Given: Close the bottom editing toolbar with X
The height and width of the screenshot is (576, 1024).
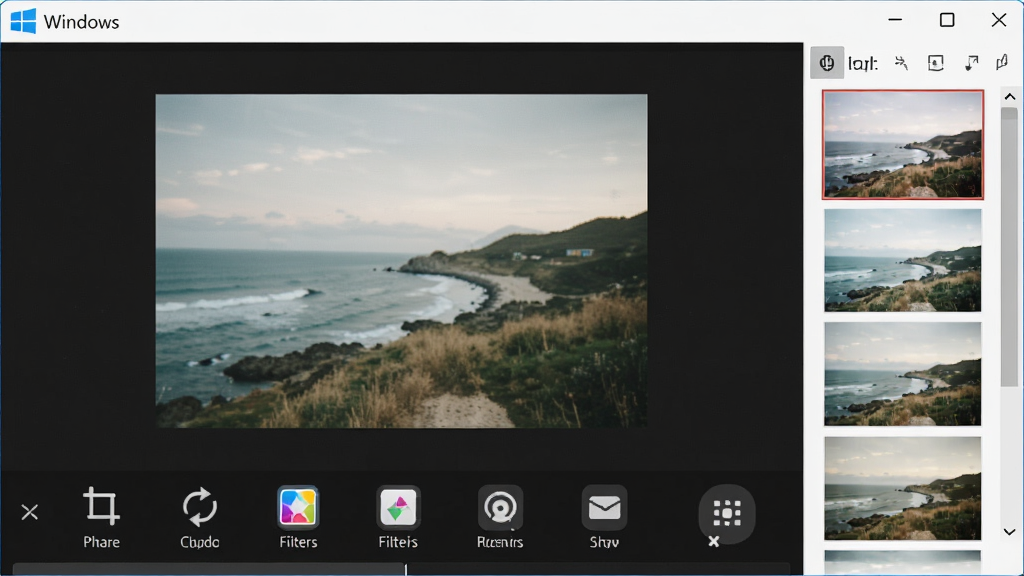Looking at the screenshot, I should pyautogui.click(x=29, y=512).
